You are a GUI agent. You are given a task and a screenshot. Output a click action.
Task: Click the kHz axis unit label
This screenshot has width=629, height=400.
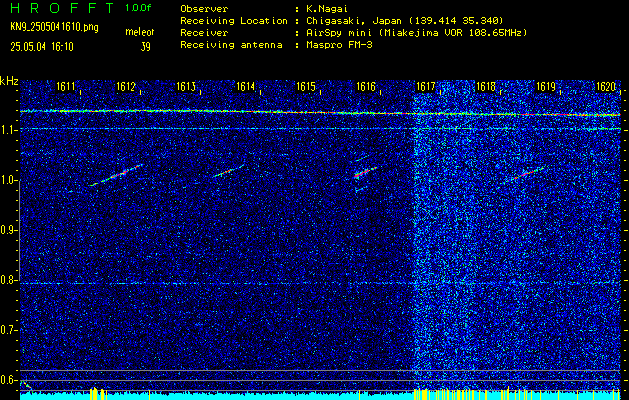pos(9,81)
